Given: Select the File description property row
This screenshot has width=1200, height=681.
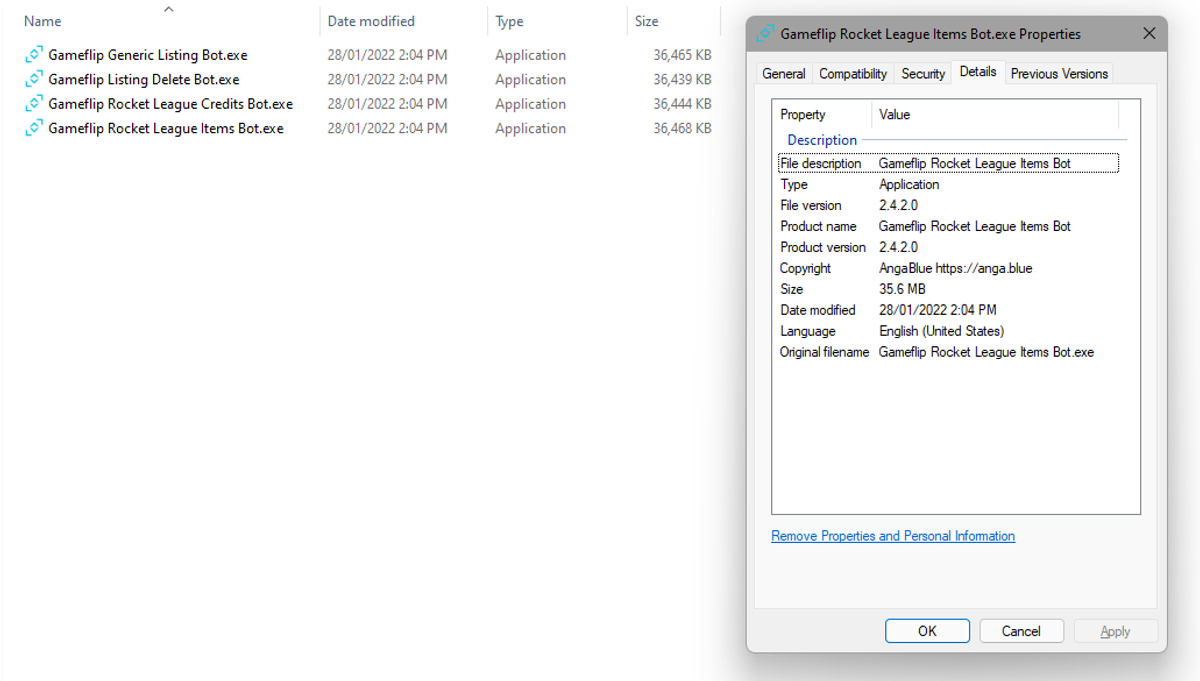Looking at the screenshot, I should tap(820, 163).
